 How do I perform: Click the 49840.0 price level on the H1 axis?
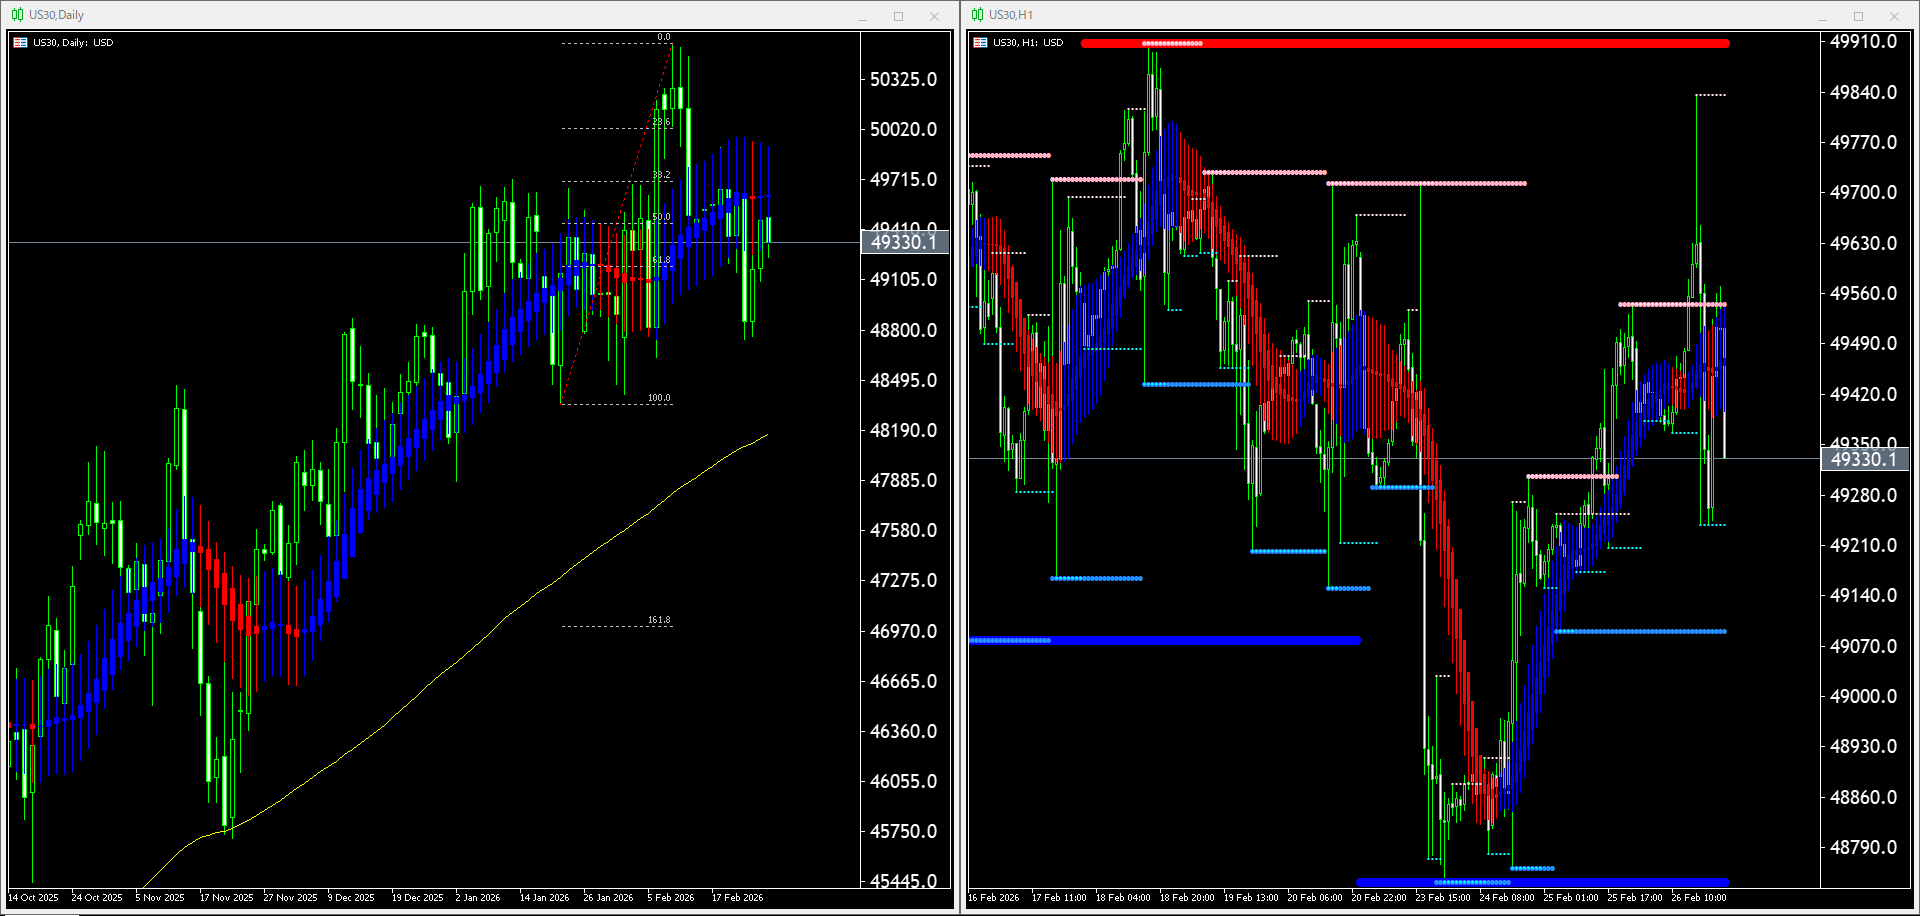[1864, 92]
